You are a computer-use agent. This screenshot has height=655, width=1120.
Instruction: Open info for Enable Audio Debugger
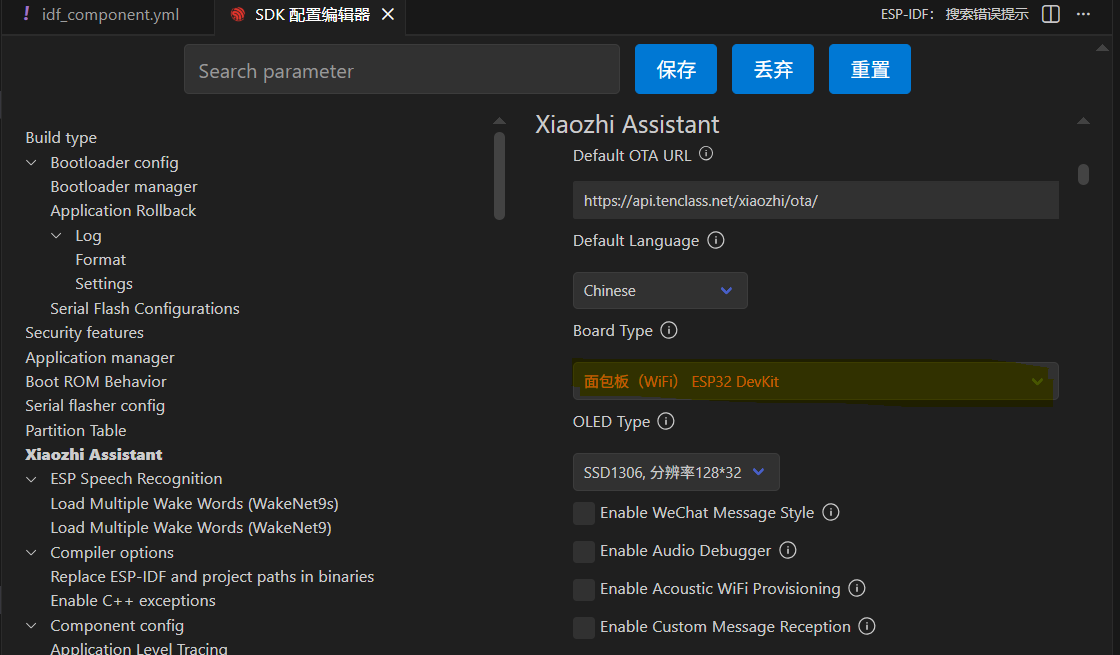(787, 550)
